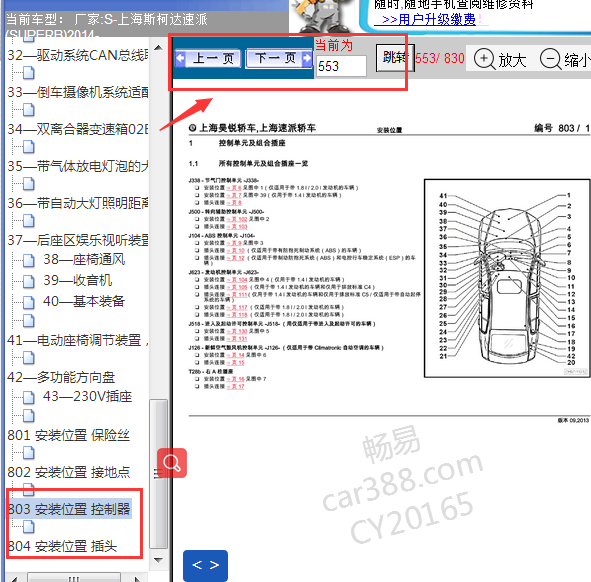
Task: Open 801 安装位置 保险丝
Action: pos(69,435)
